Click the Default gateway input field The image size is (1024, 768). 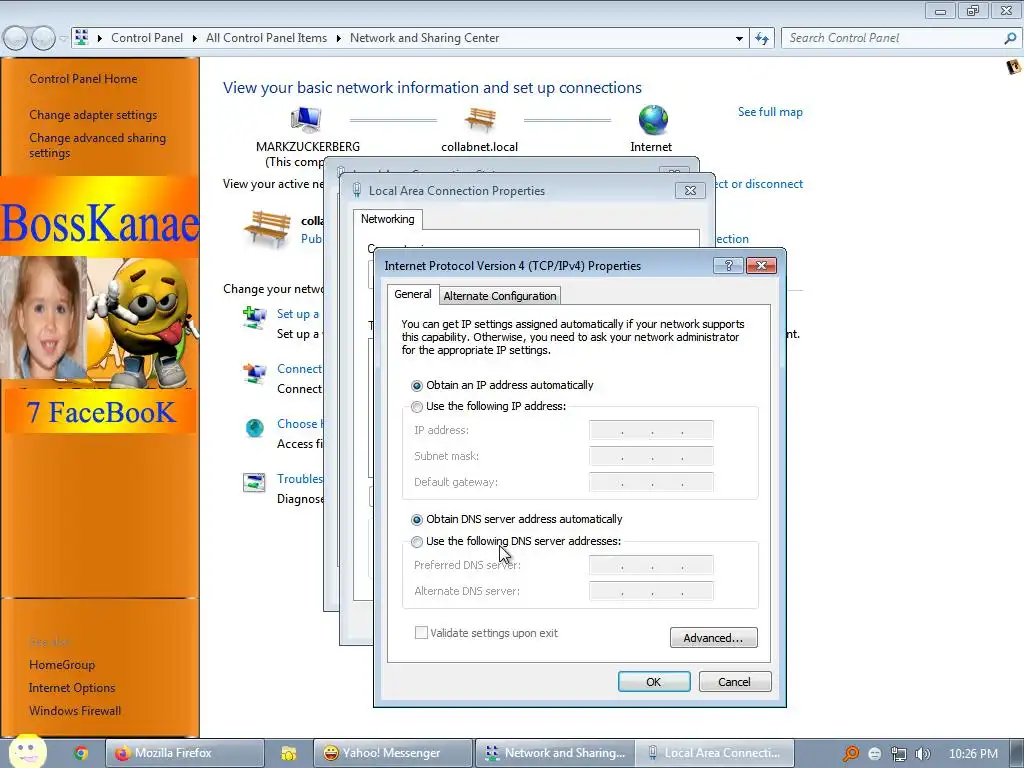651,482
